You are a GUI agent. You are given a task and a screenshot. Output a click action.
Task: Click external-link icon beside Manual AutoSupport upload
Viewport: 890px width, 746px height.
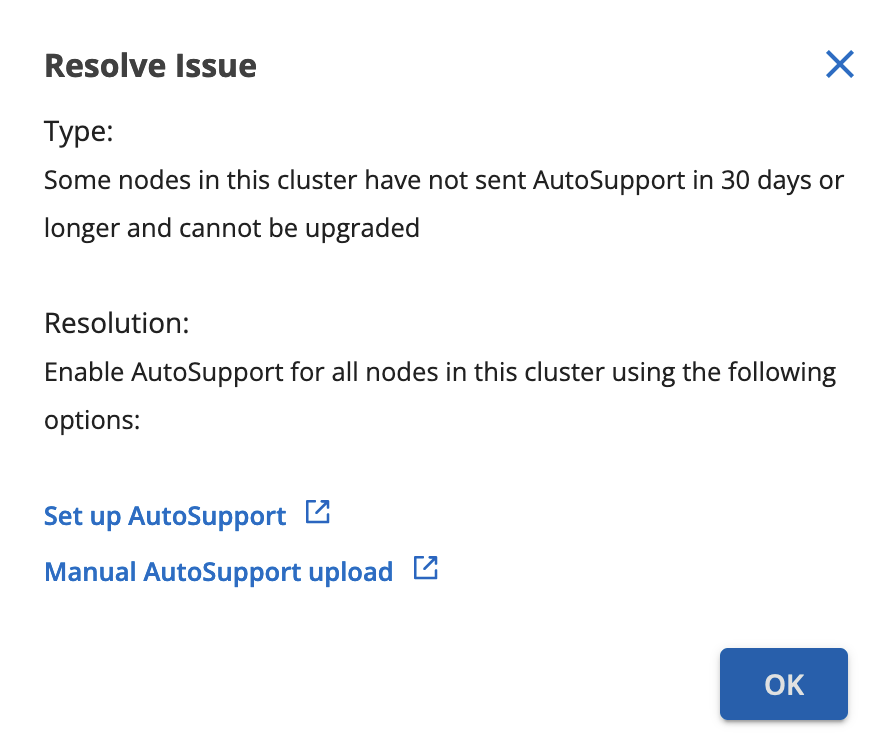click(x=426, y=569)
